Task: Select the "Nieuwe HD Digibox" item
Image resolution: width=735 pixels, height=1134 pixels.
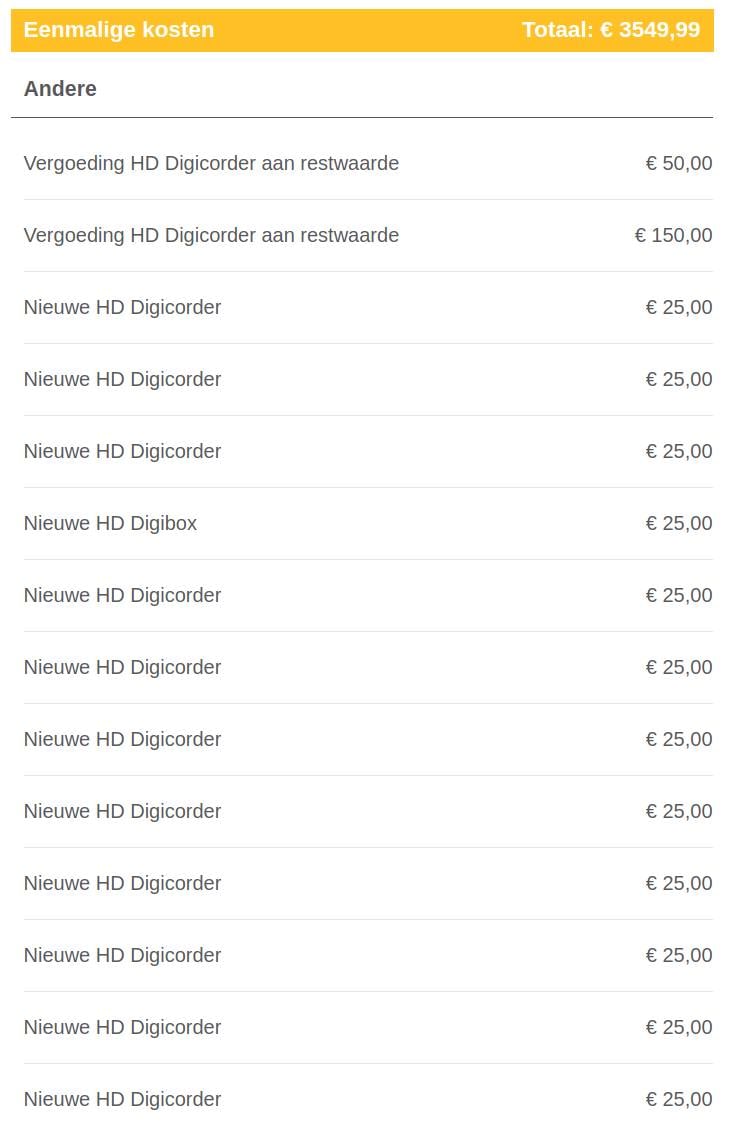Action: pyautogui.click(x=110, y=523)
